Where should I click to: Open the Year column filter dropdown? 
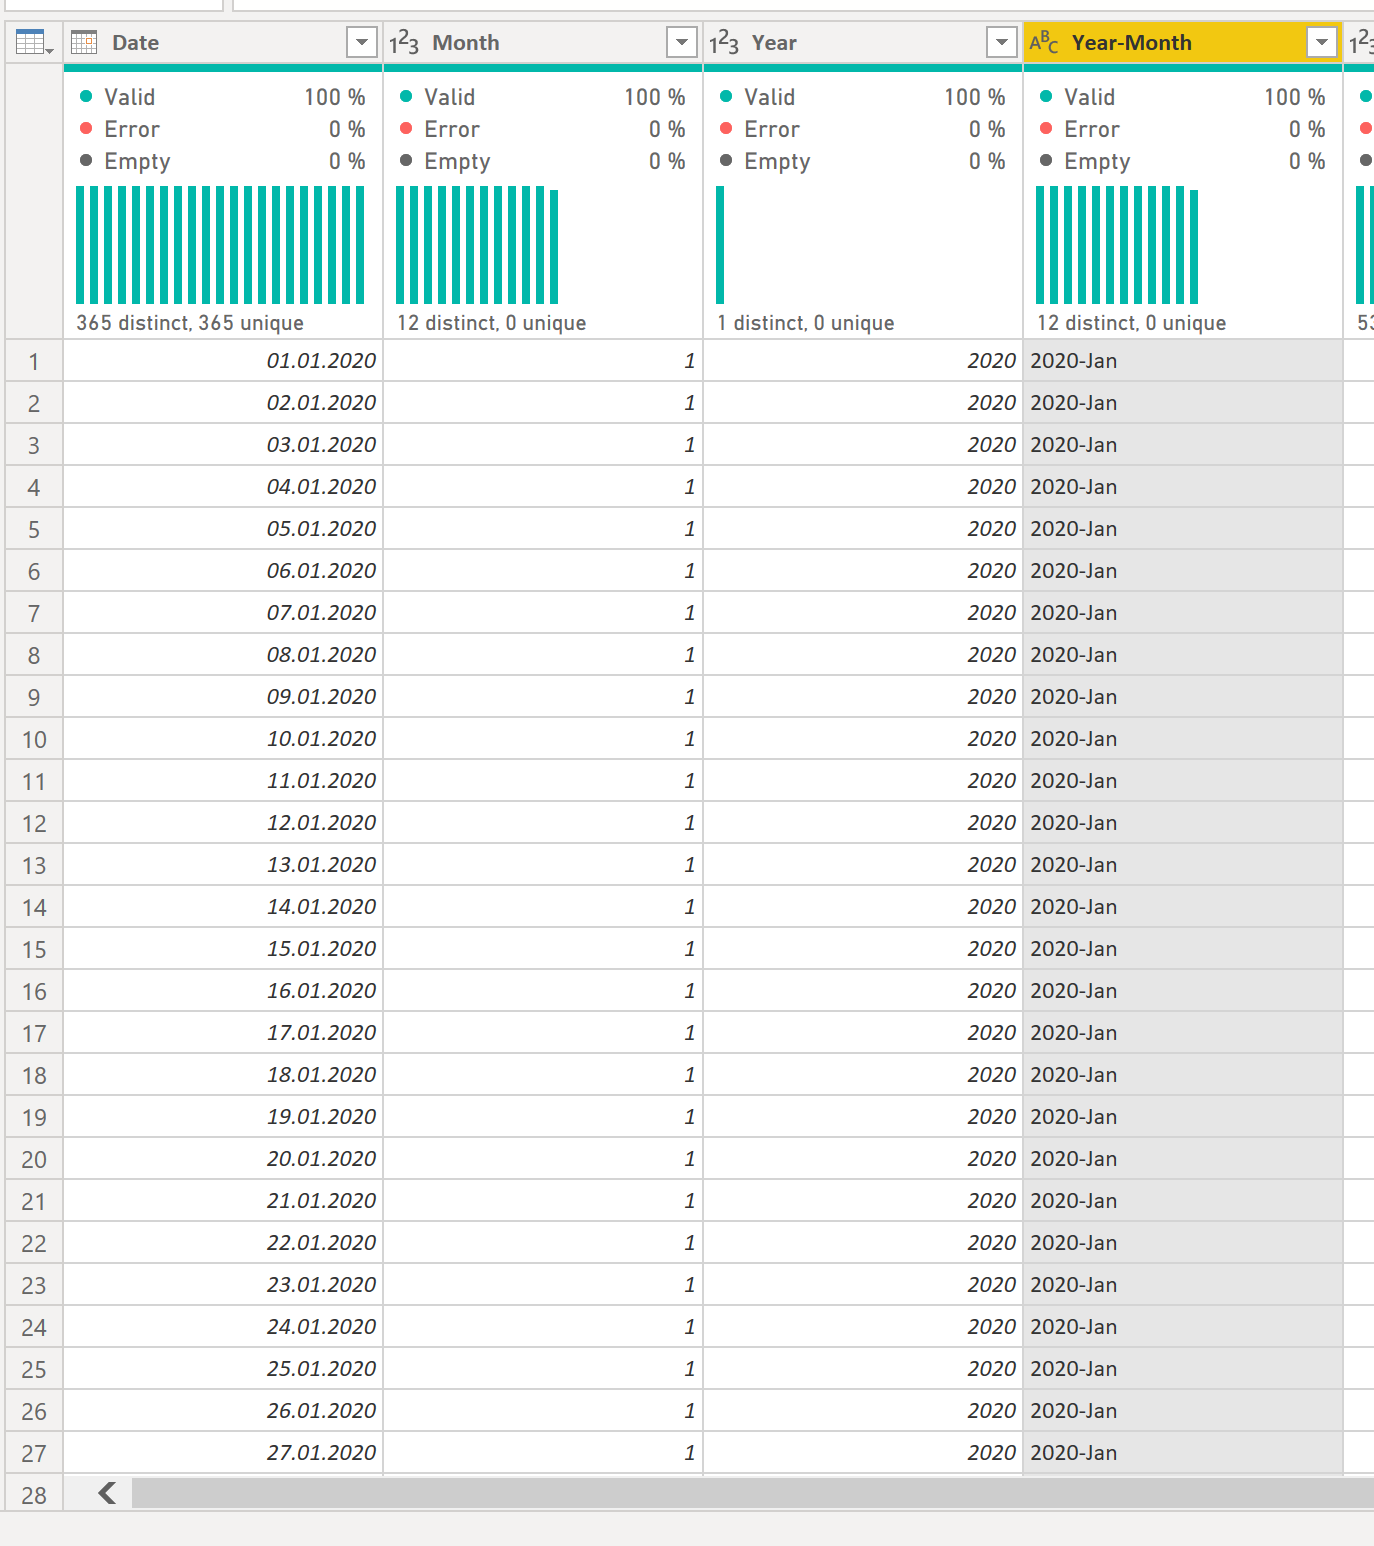(x=1002, y=42)
